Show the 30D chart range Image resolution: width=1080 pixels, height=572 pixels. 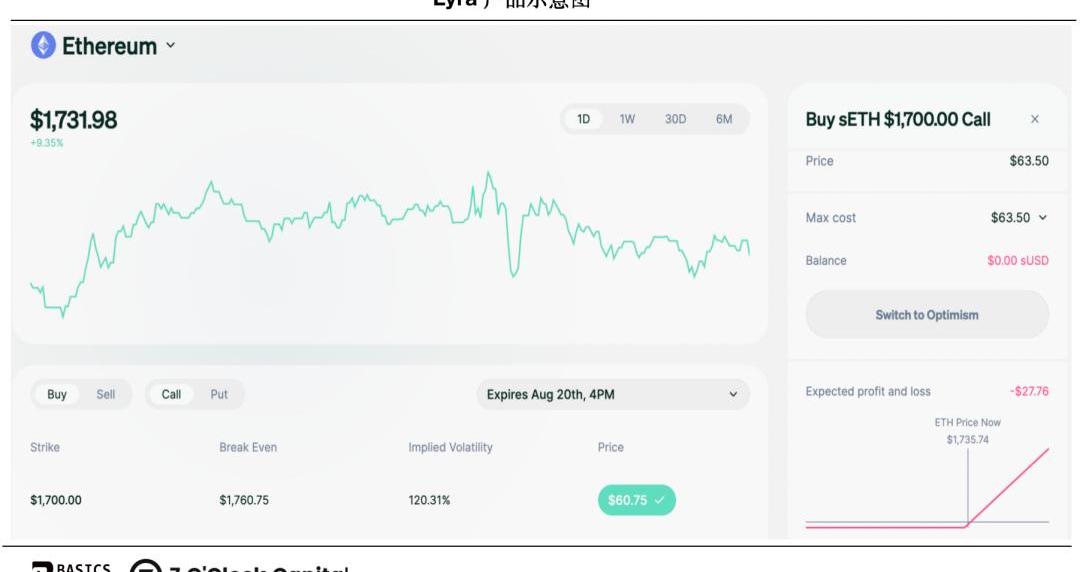tap(675, 119)
